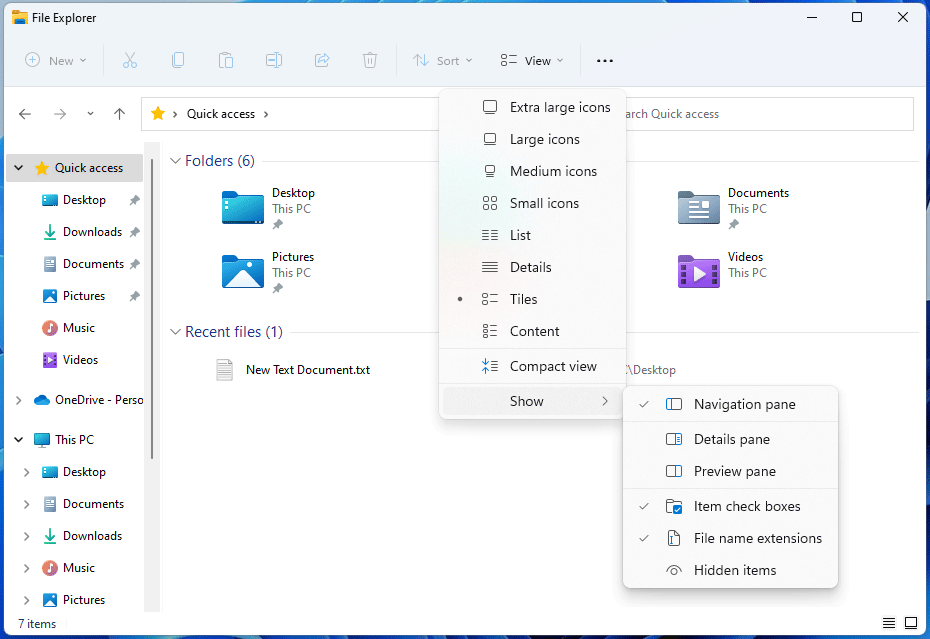This screenshot has width=930, height=639.
Task: Expand Desktop under This PC
Action: tap(27, 472)
